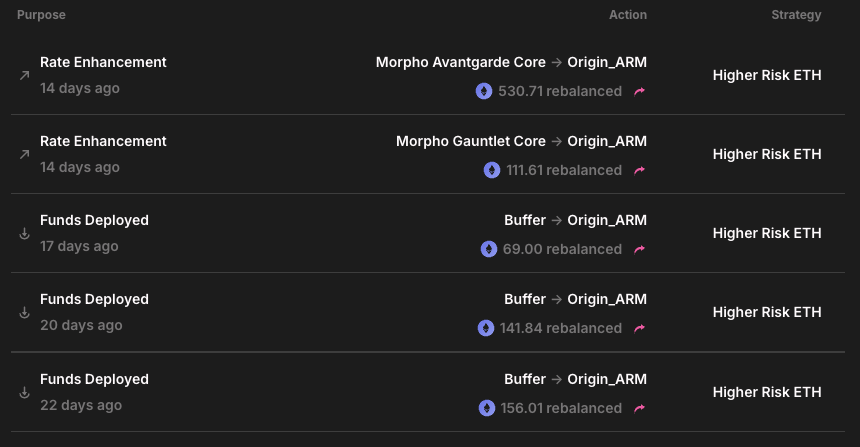Image resolution: width=860 pixels, height=447 pixels.
Task: Select Morpho Avantgarde Core → Origin_ARM text
Action: 511,62
